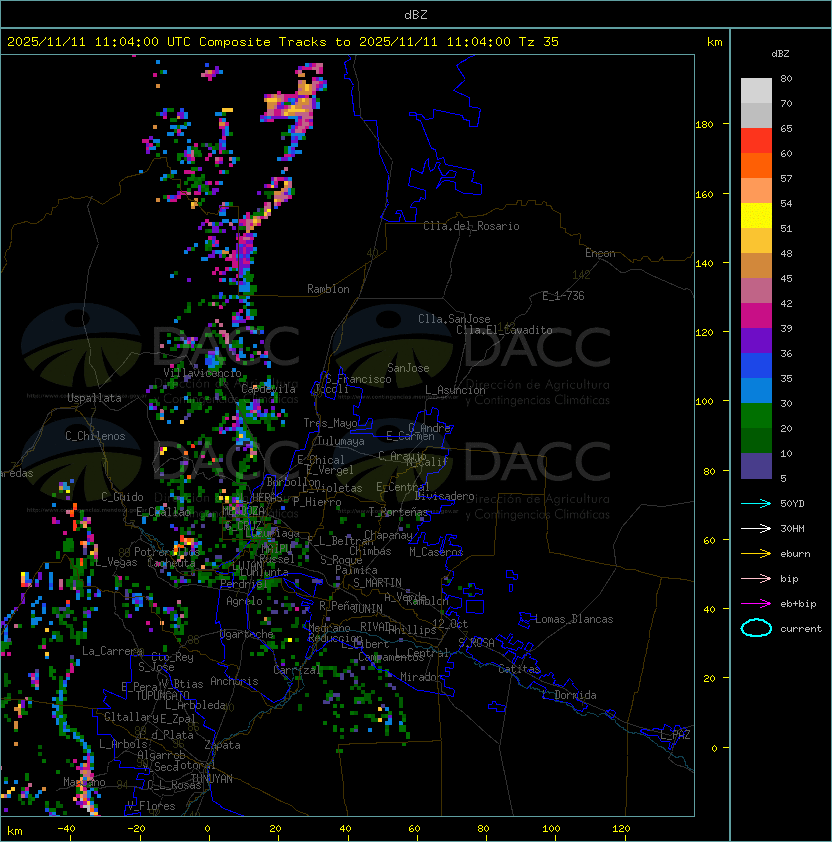Click the Tres_Mayo map label
The image size is (832, 842).
[330, 423]
